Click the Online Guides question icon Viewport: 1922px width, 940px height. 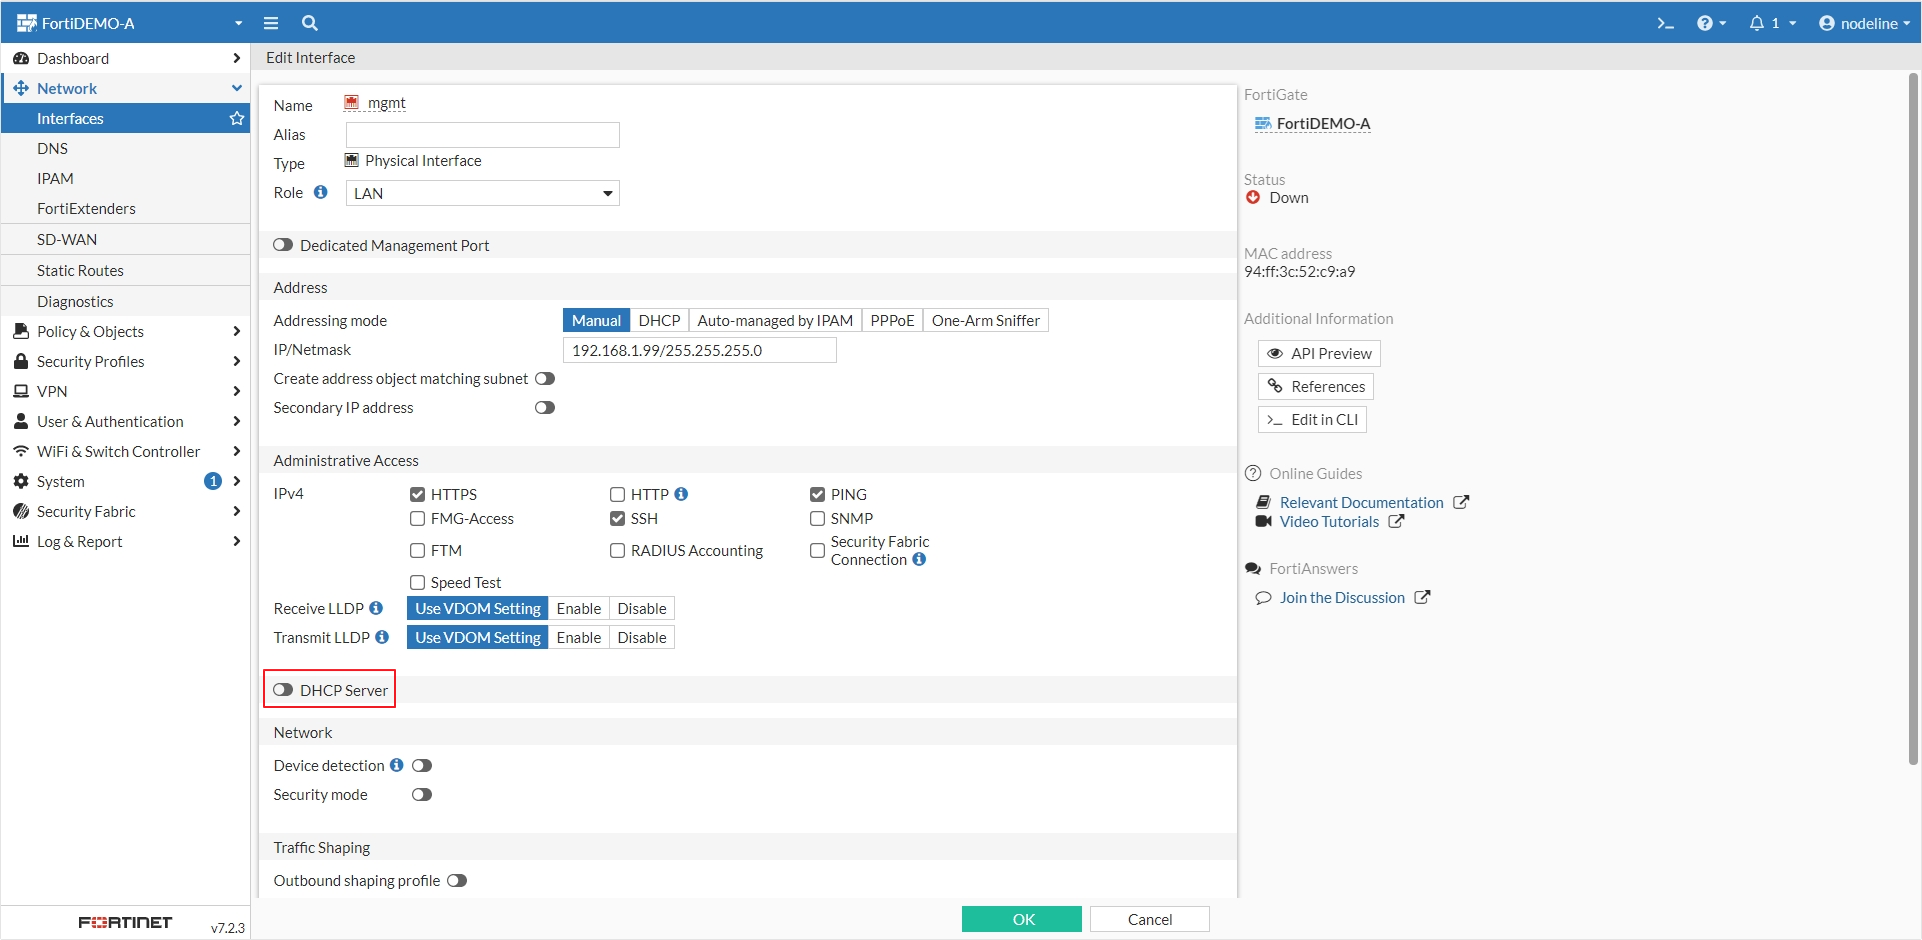click(1253, 473)
